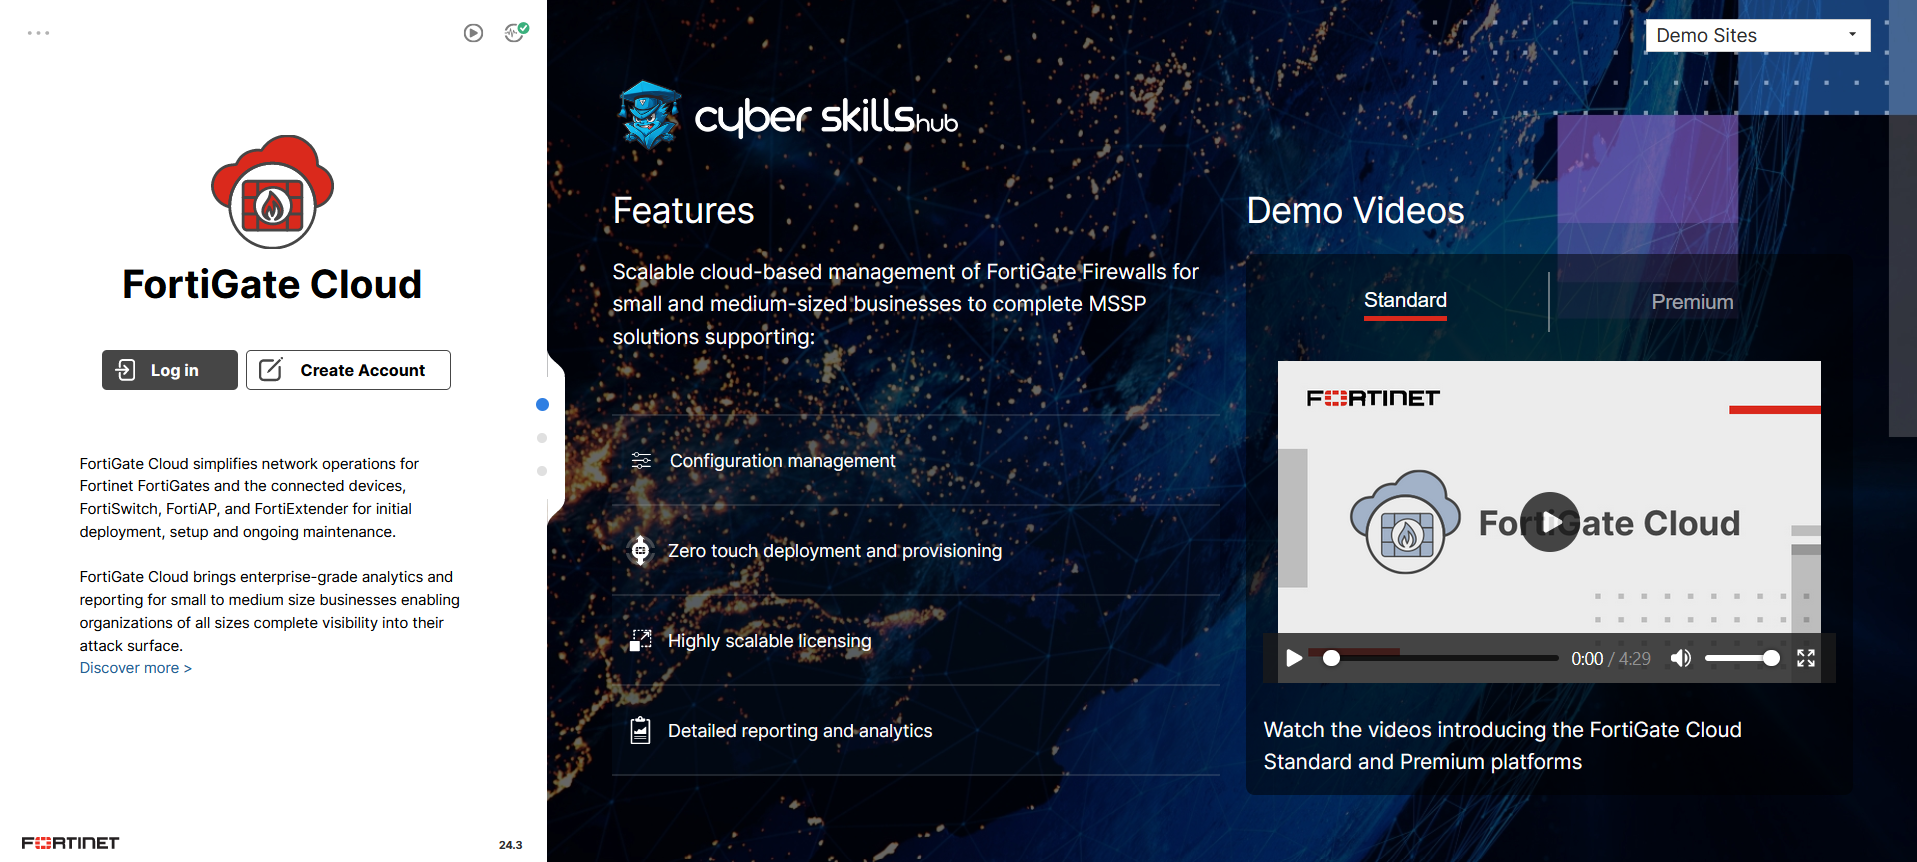Click the FortiGate Cloud logo icon
Screen dimensions: 1917x862
pos(272,192)
